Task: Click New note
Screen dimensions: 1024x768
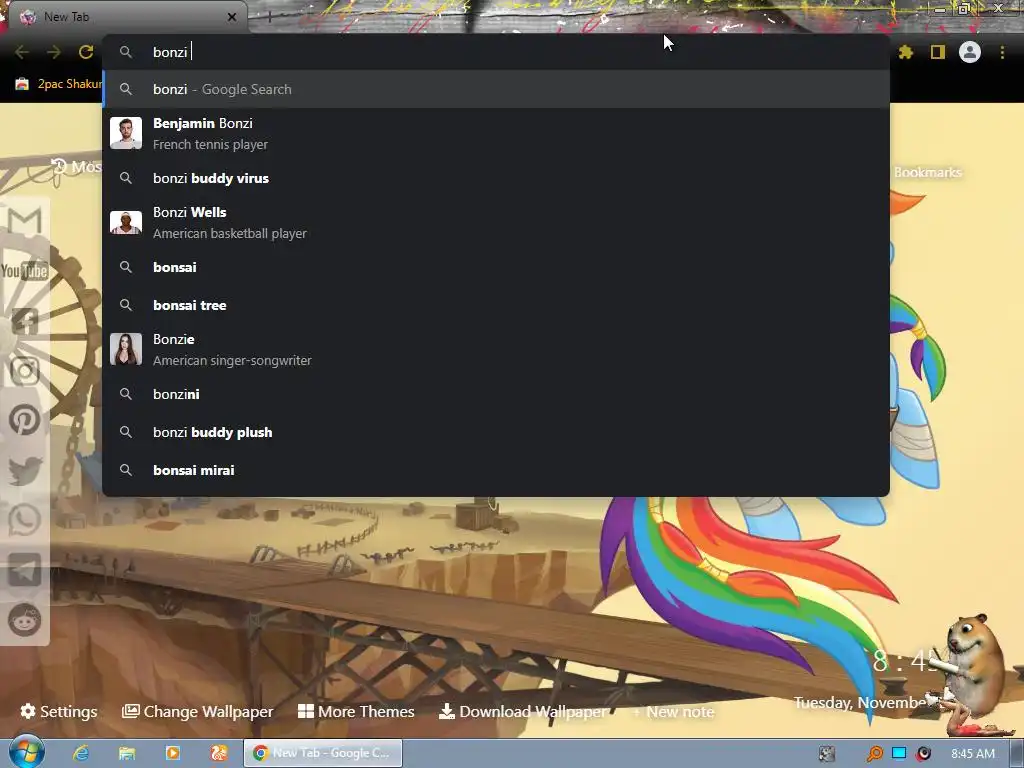Action: coord(673,712)
